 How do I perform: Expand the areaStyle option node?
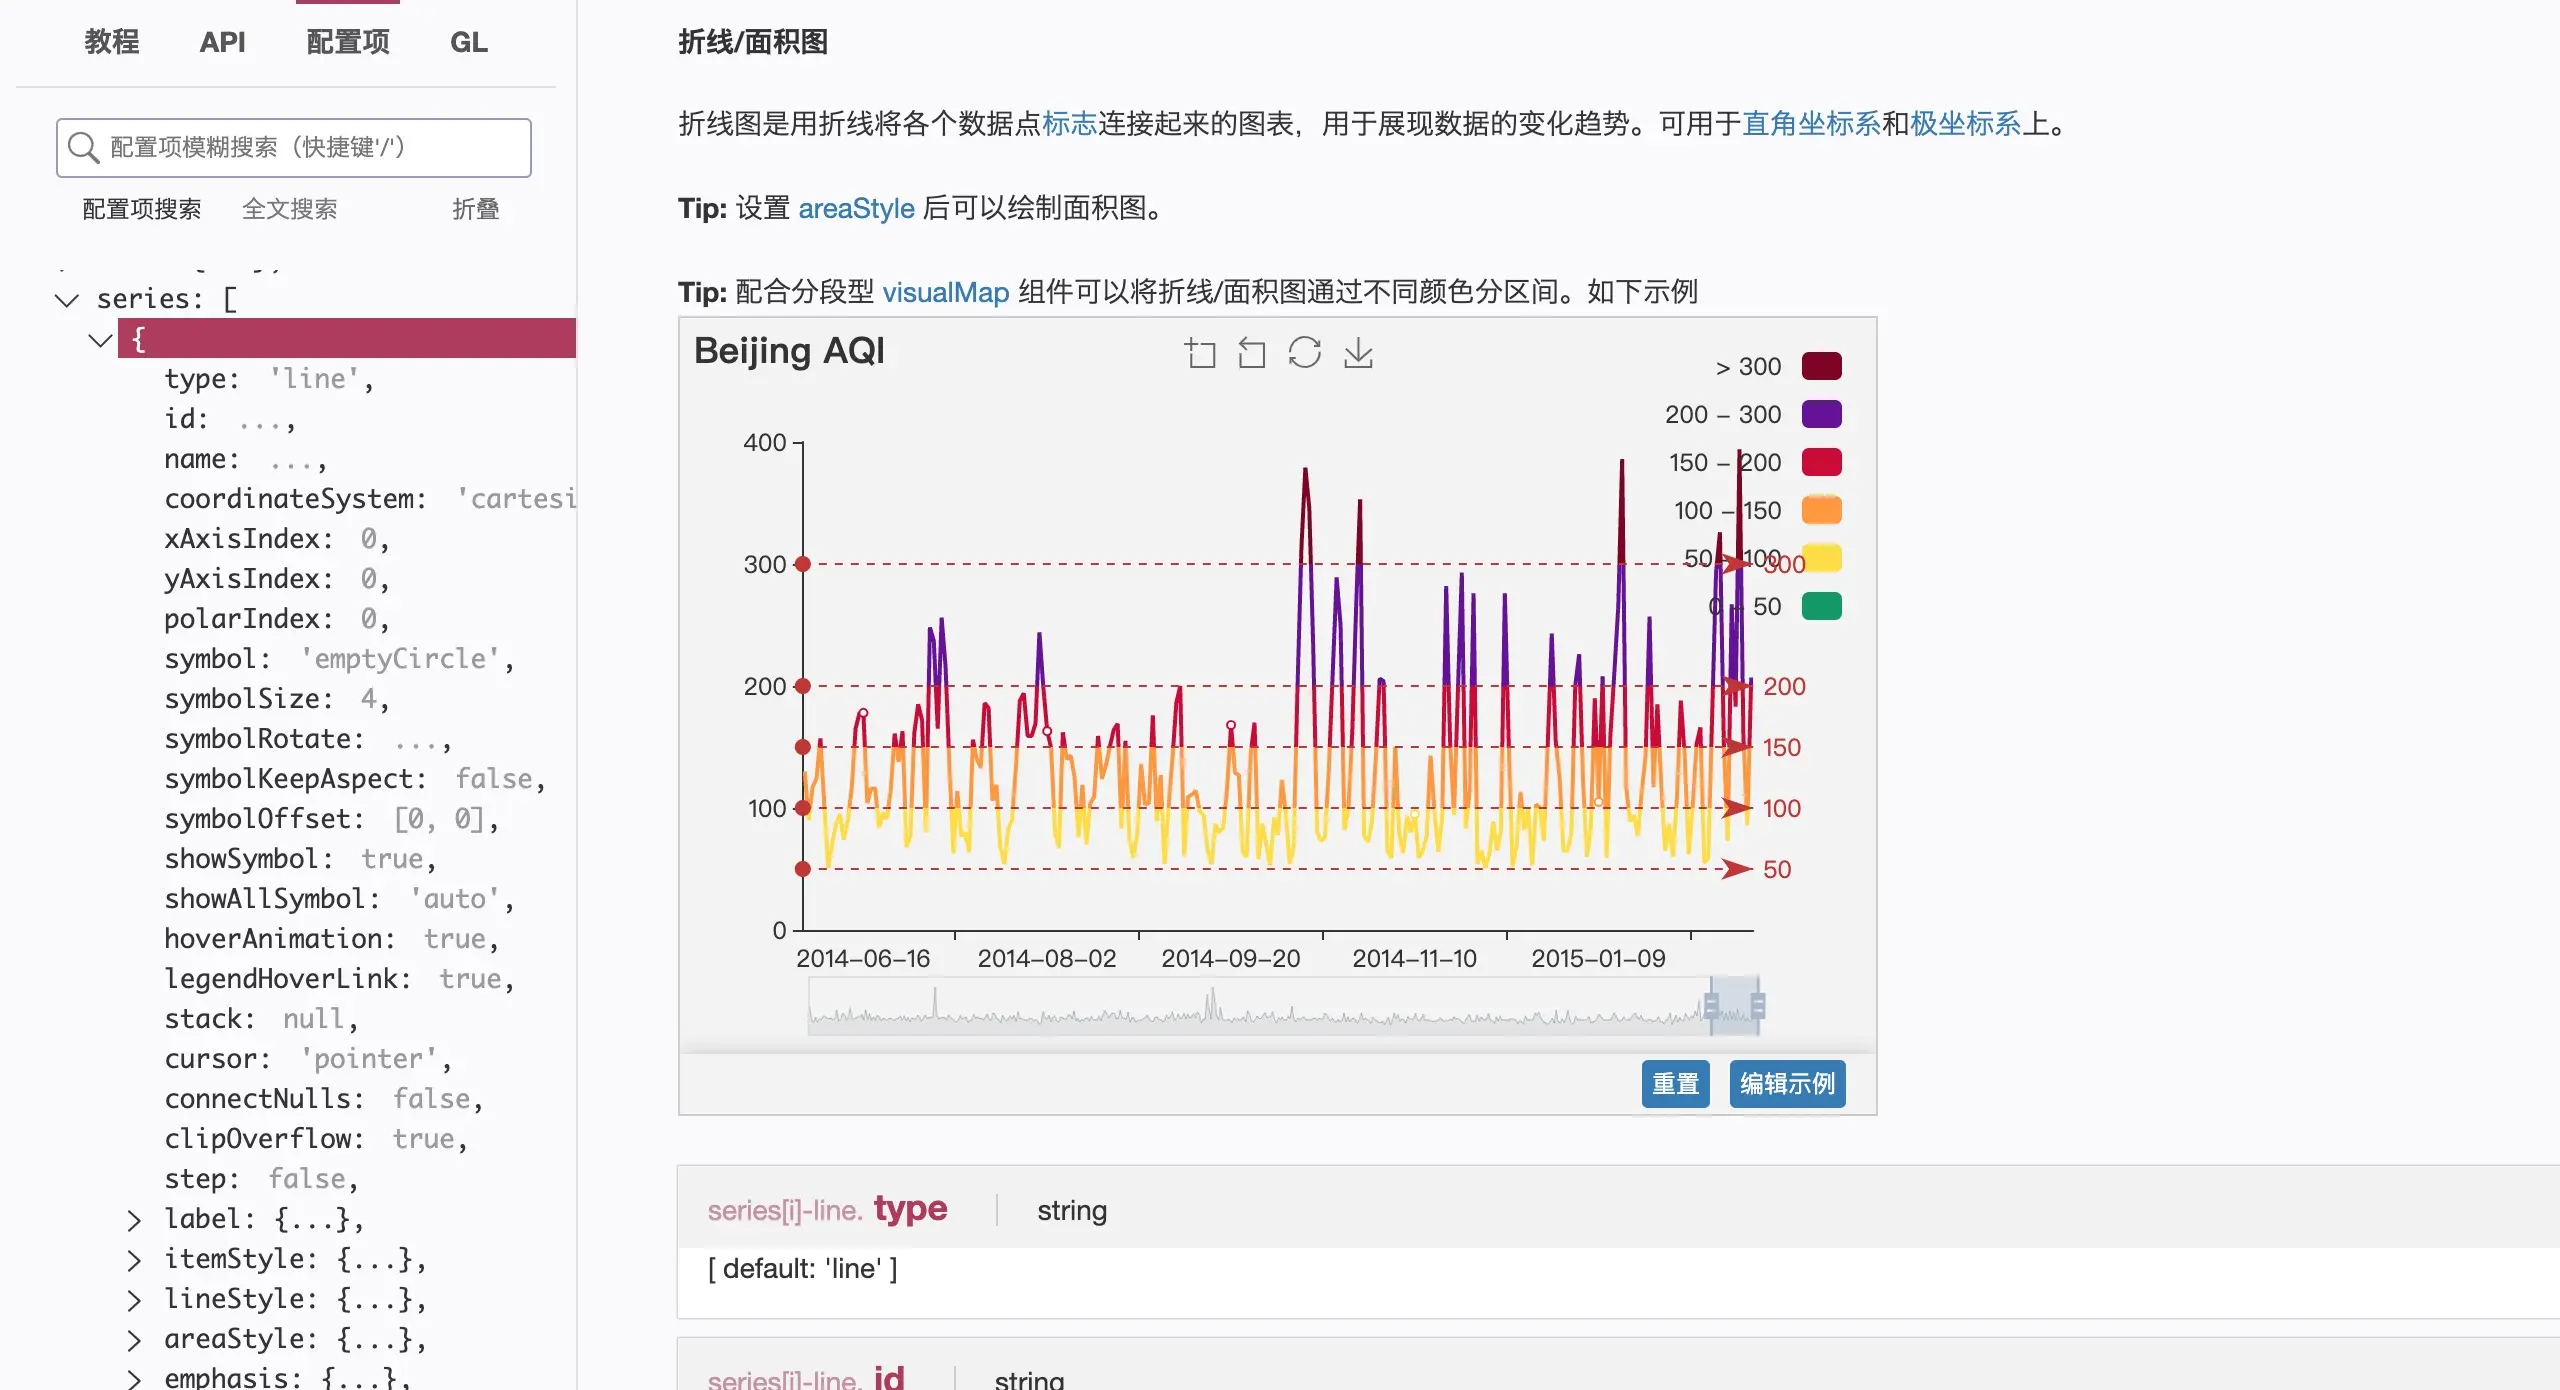tap(134, 1340)
